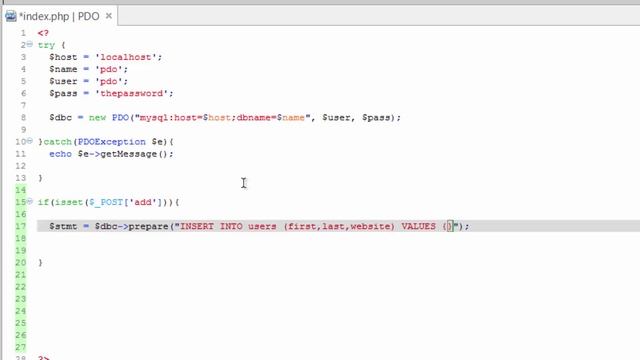Viewport: 640px width, 360px height.
Task: Collapse the try block at line 2
Action: [x=30, y=44]
